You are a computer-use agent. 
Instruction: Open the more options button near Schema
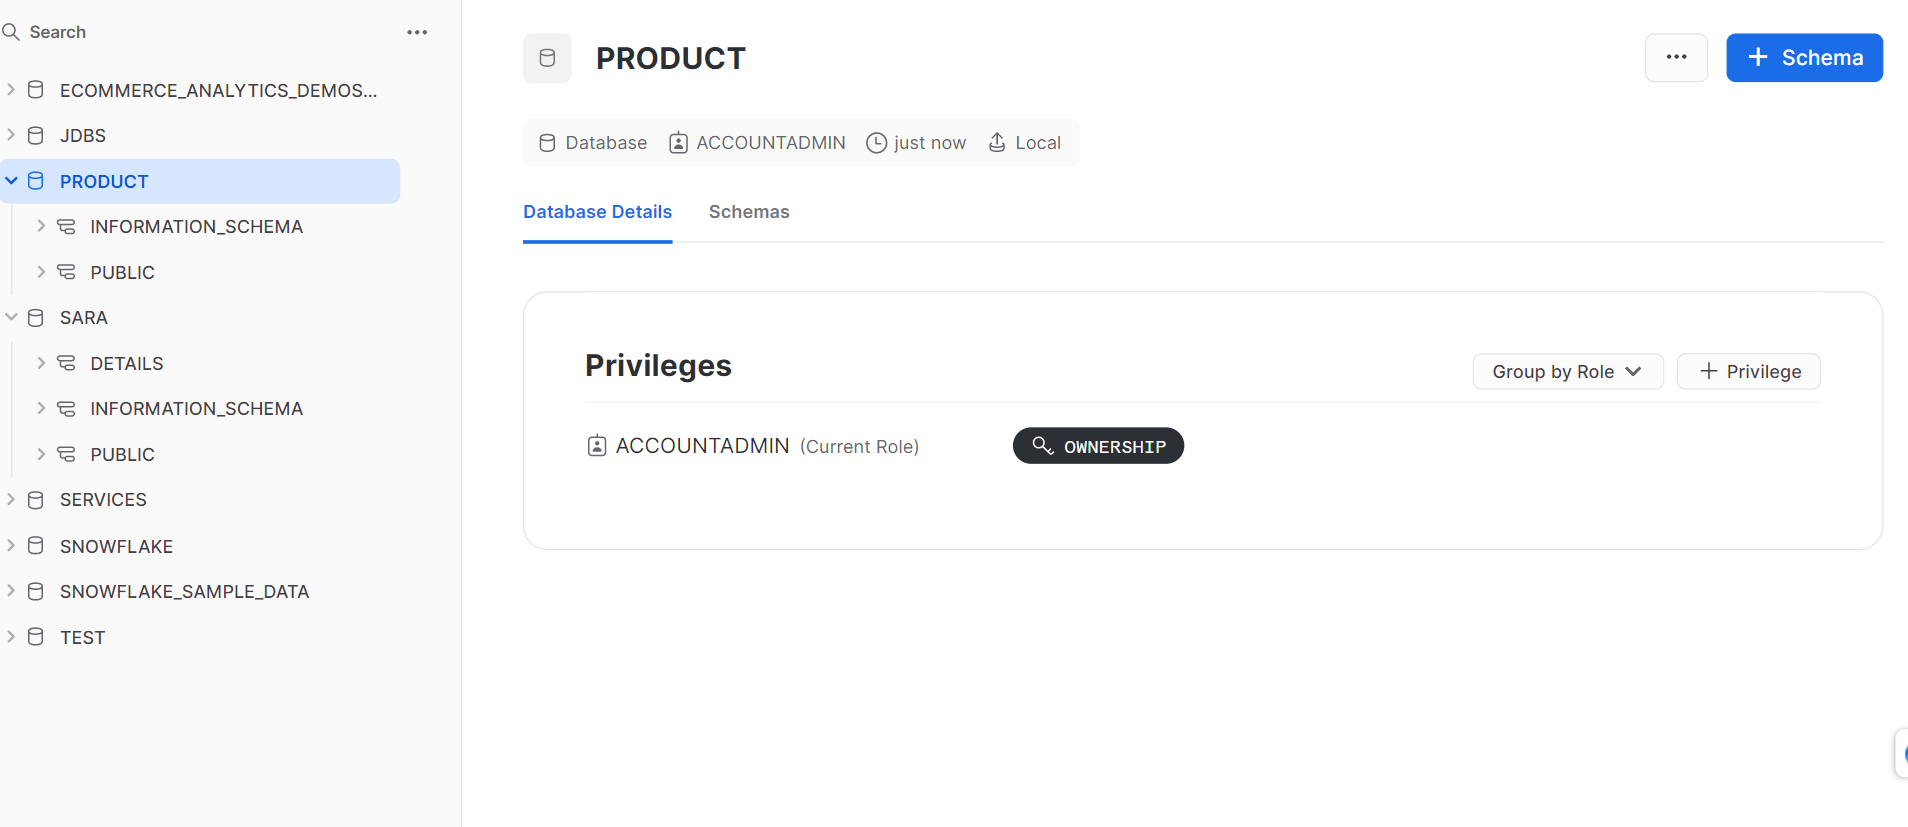[1676, 58]
